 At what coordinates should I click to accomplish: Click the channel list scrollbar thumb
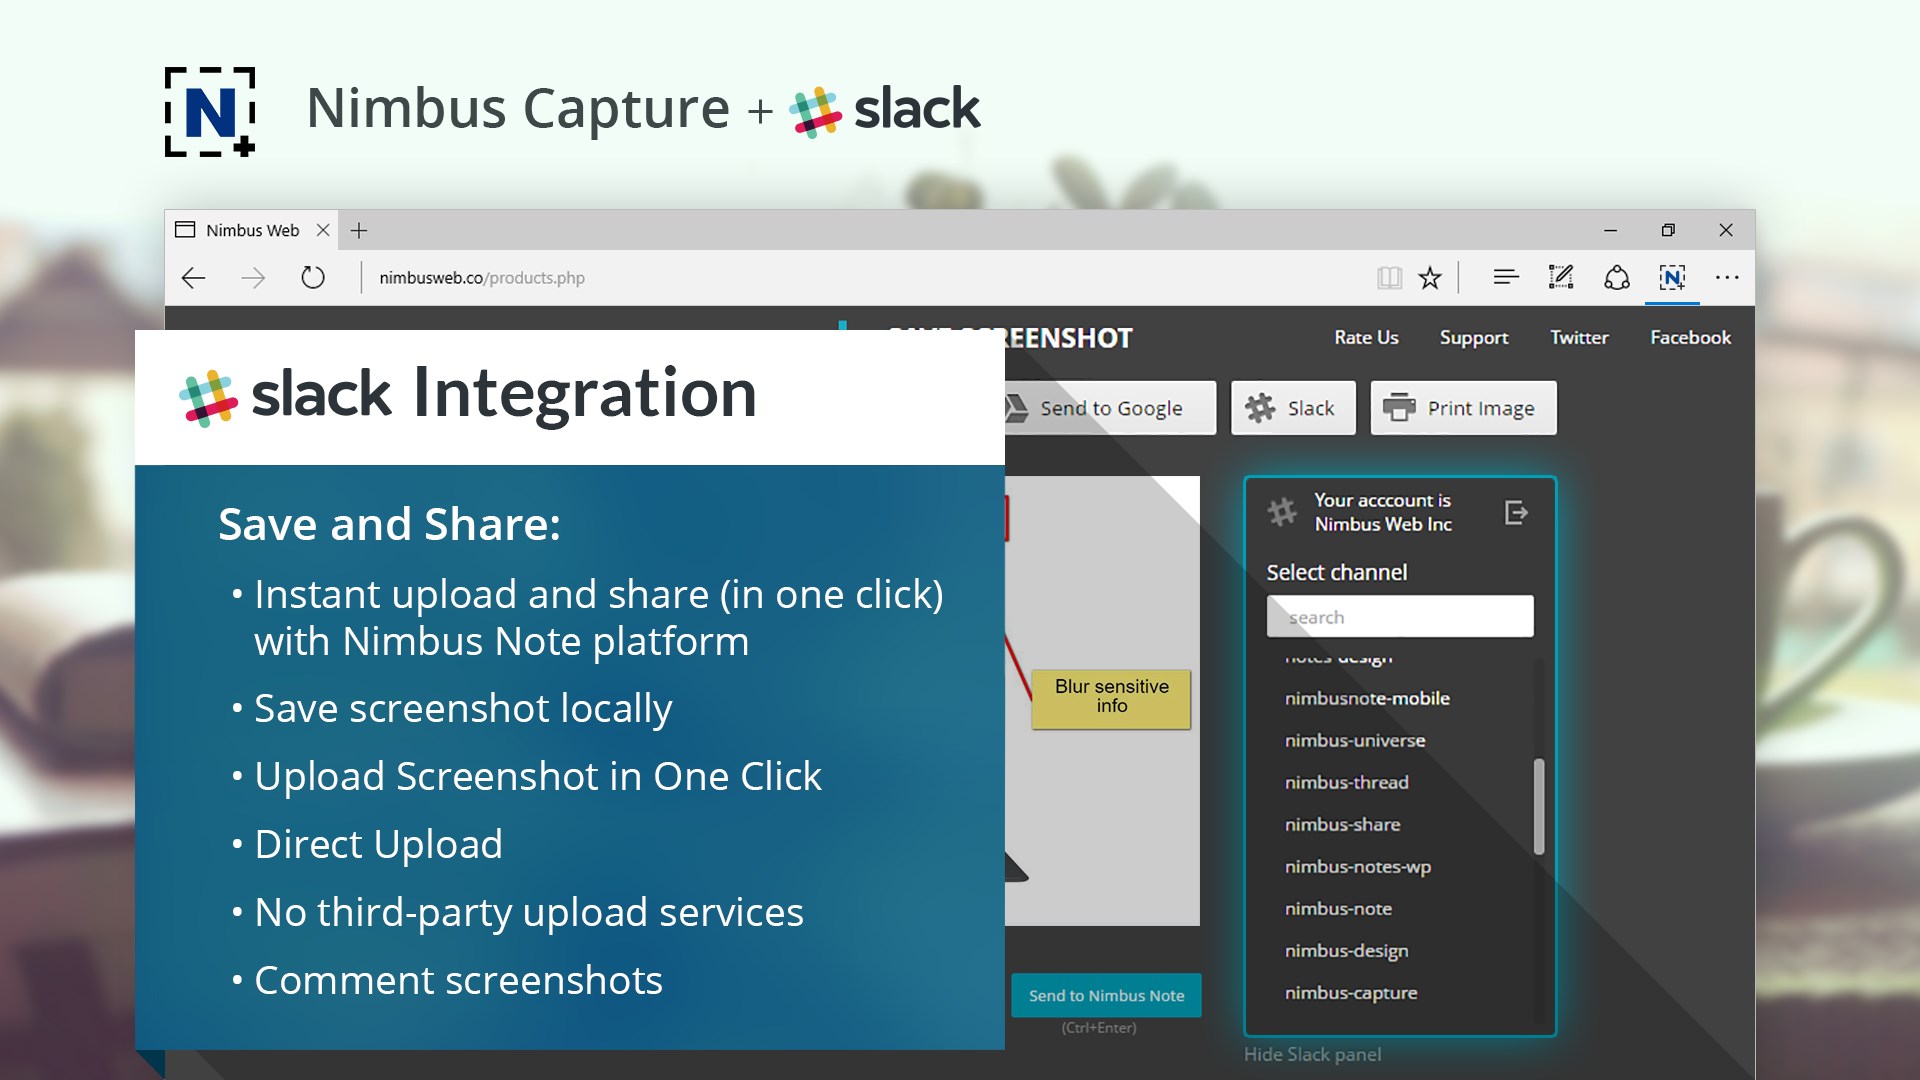(x=1539, y=806)
